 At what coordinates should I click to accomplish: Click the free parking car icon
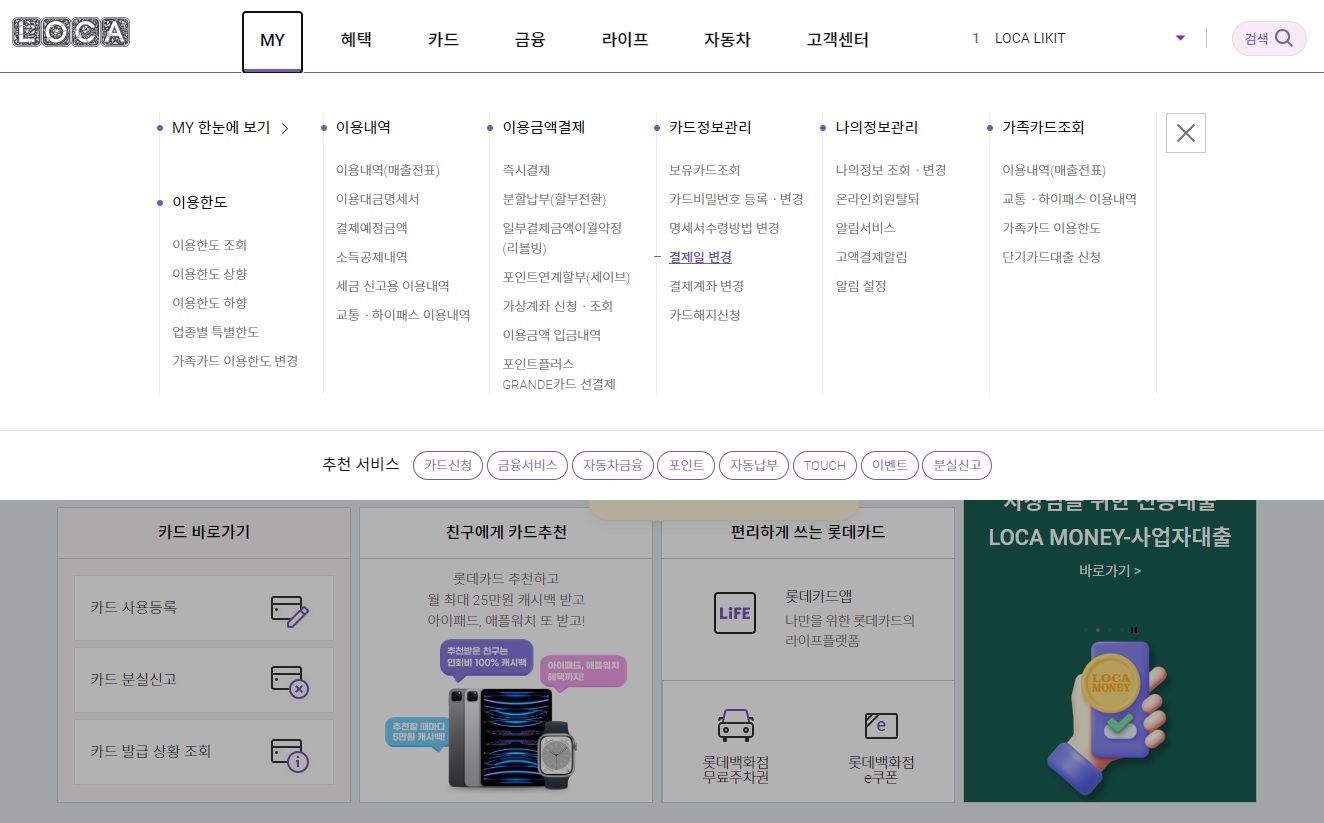736,725
